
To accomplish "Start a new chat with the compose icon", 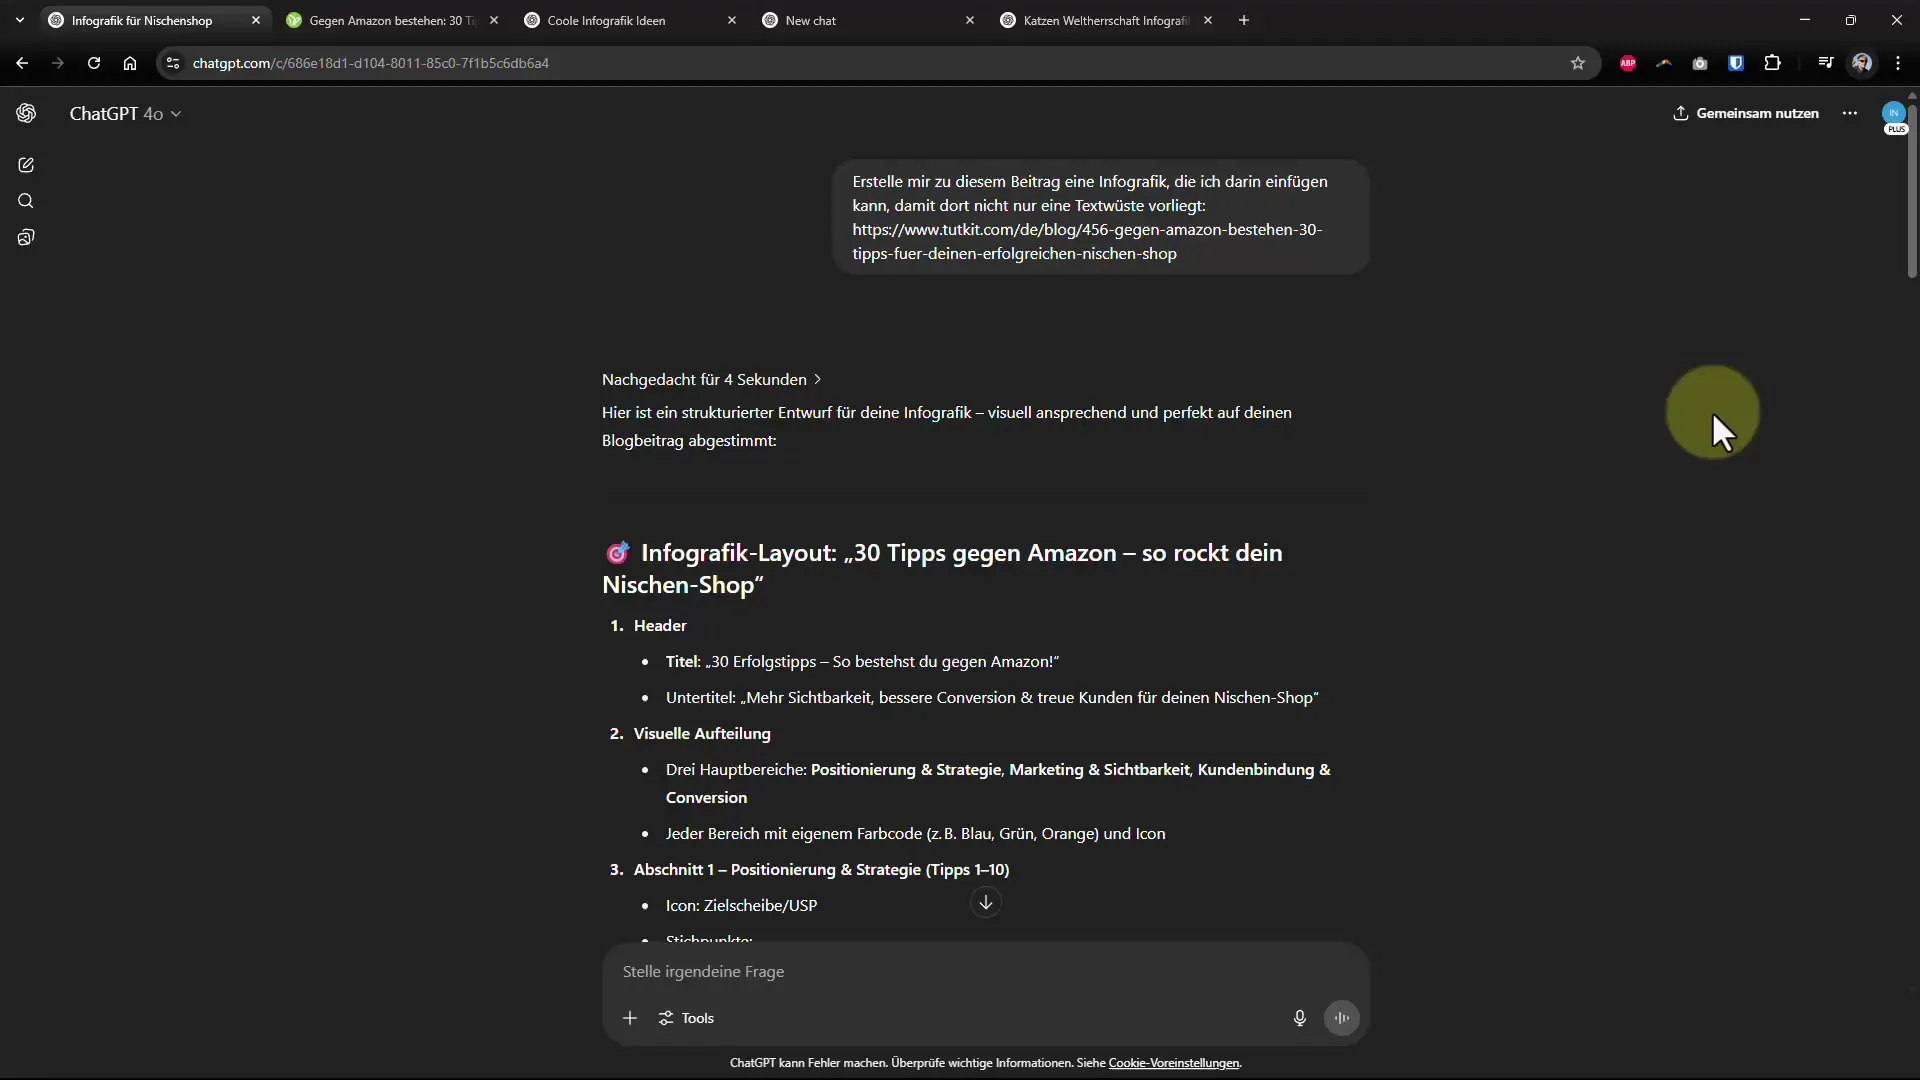I will [x=26, y=165].
